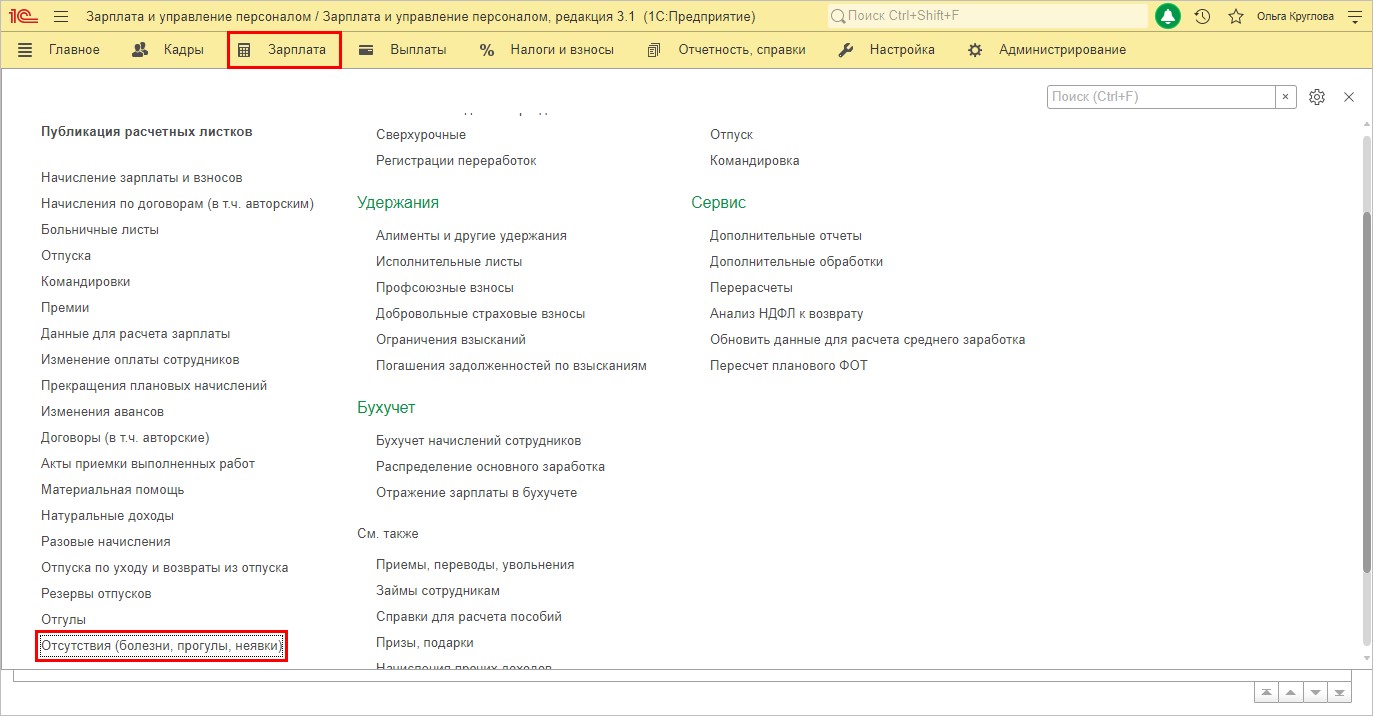Open the history clock icon
Viewport: 1373px width, 716px height.
pos(1203,17)
